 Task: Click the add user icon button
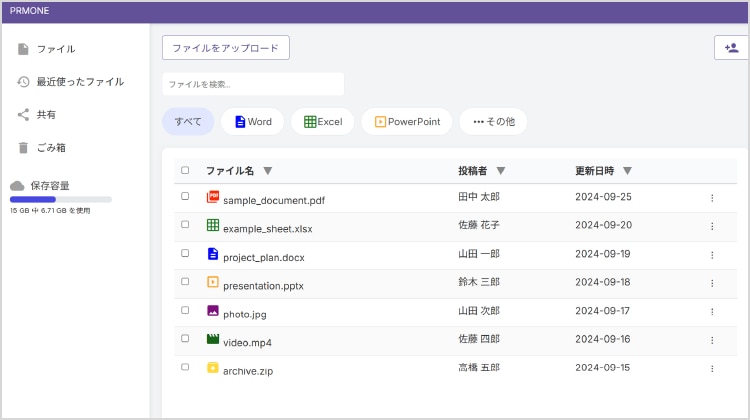click(x=732, y=48)
